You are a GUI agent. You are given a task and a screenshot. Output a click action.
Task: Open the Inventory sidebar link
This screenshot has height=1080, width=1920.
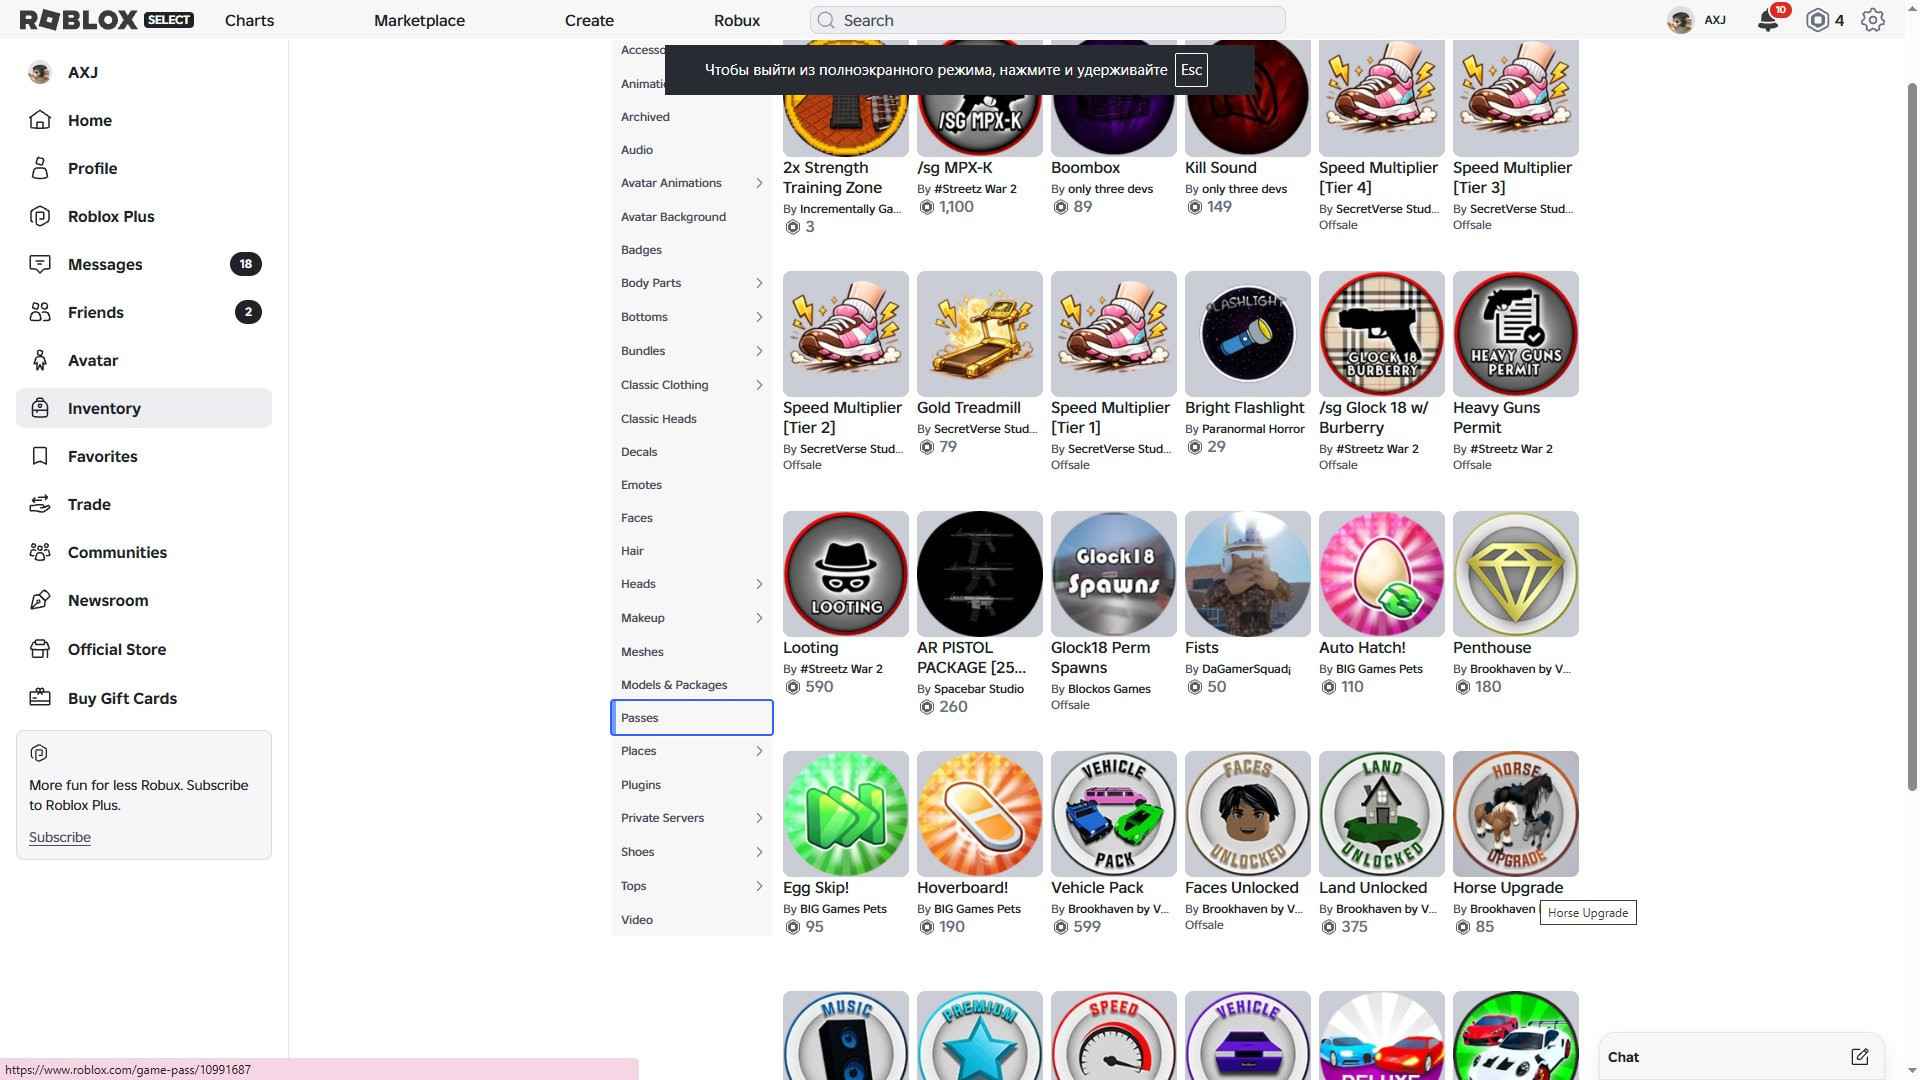point(144,408)
